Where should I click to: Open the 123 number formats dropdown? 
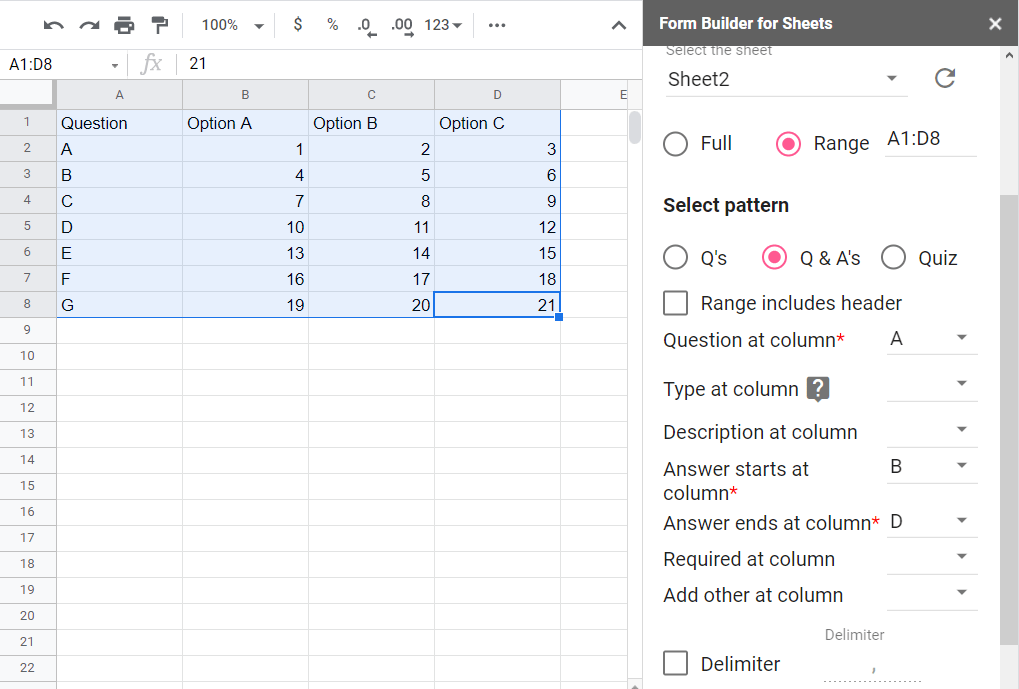point(443,25)
